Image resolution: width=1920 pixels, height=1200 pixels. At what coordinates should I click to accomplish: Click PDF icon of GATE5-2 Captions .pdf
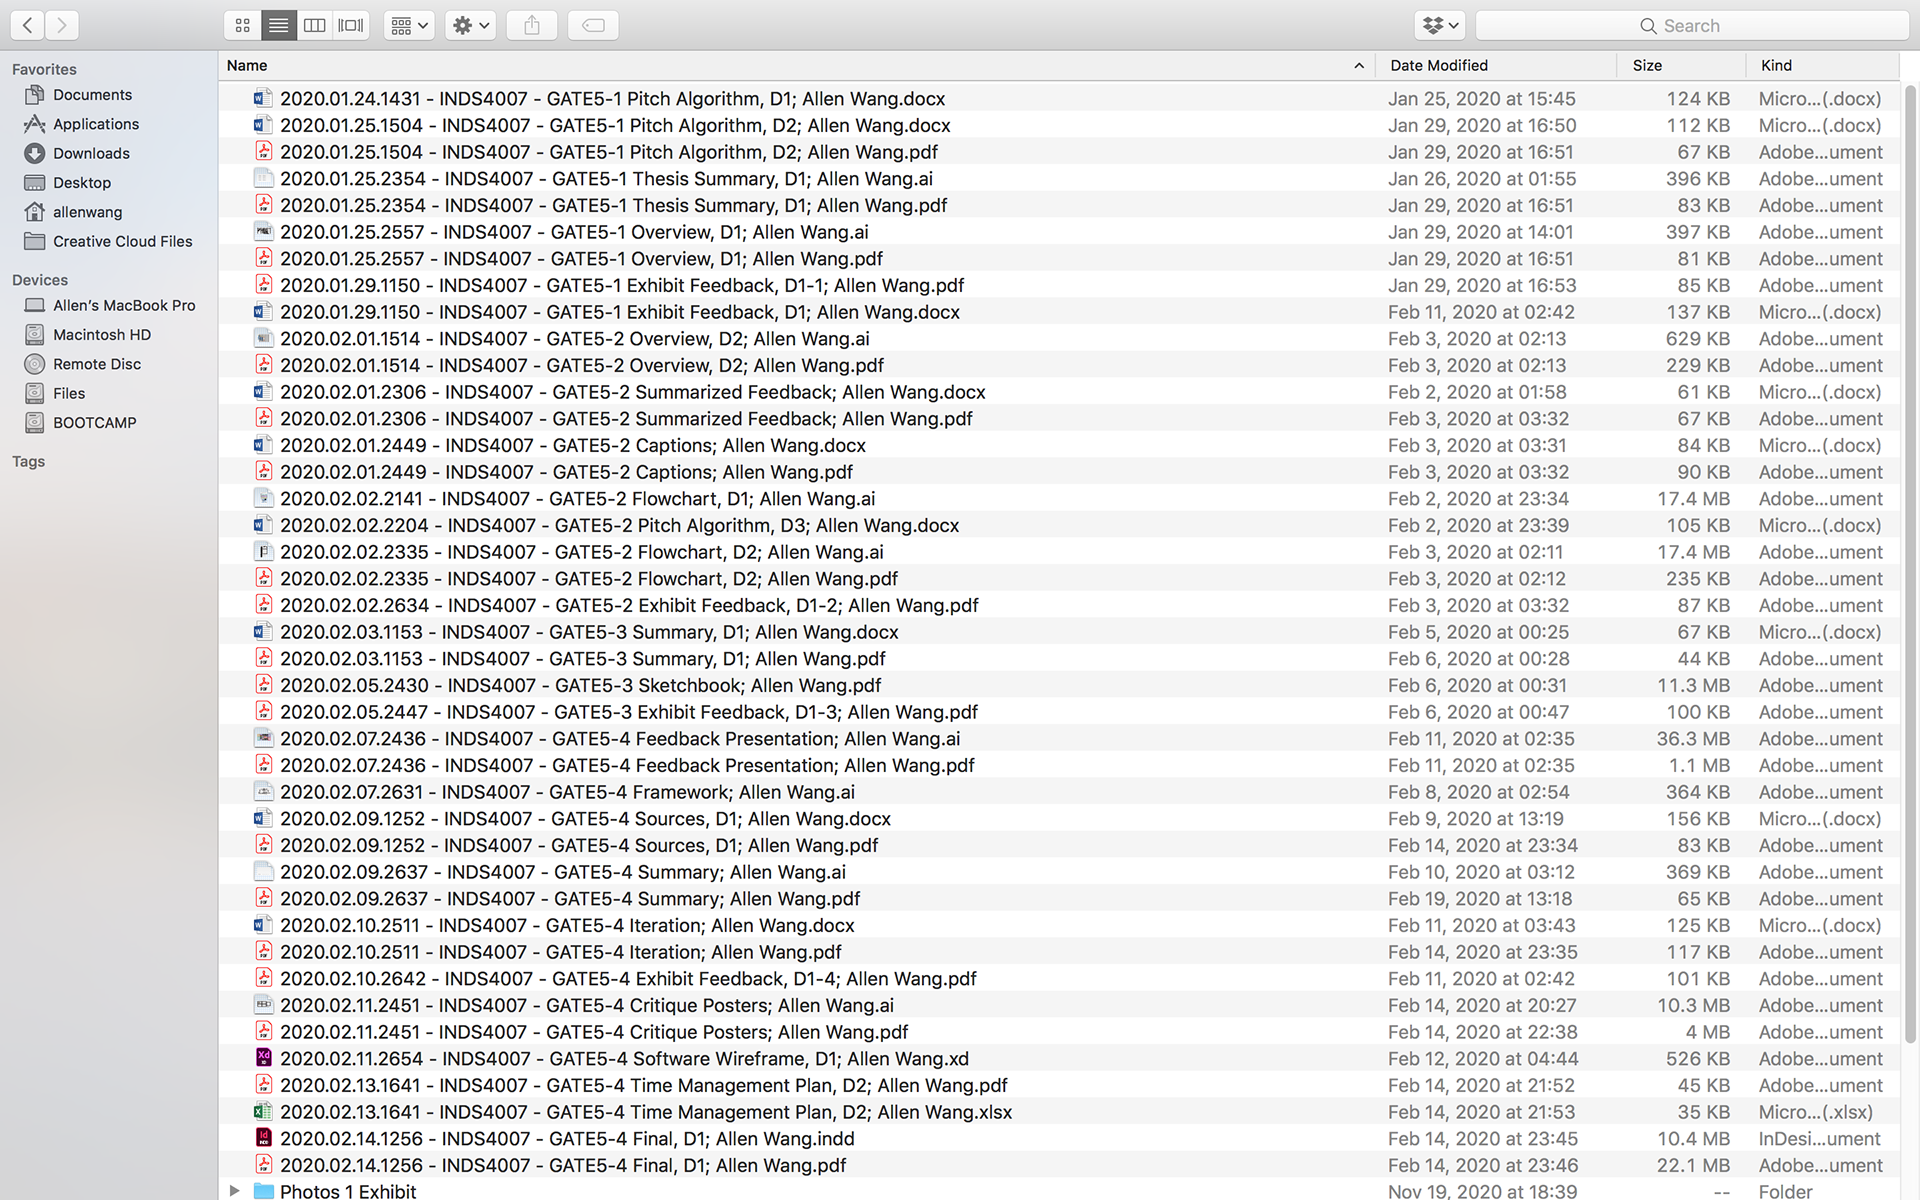click(263, 471)
